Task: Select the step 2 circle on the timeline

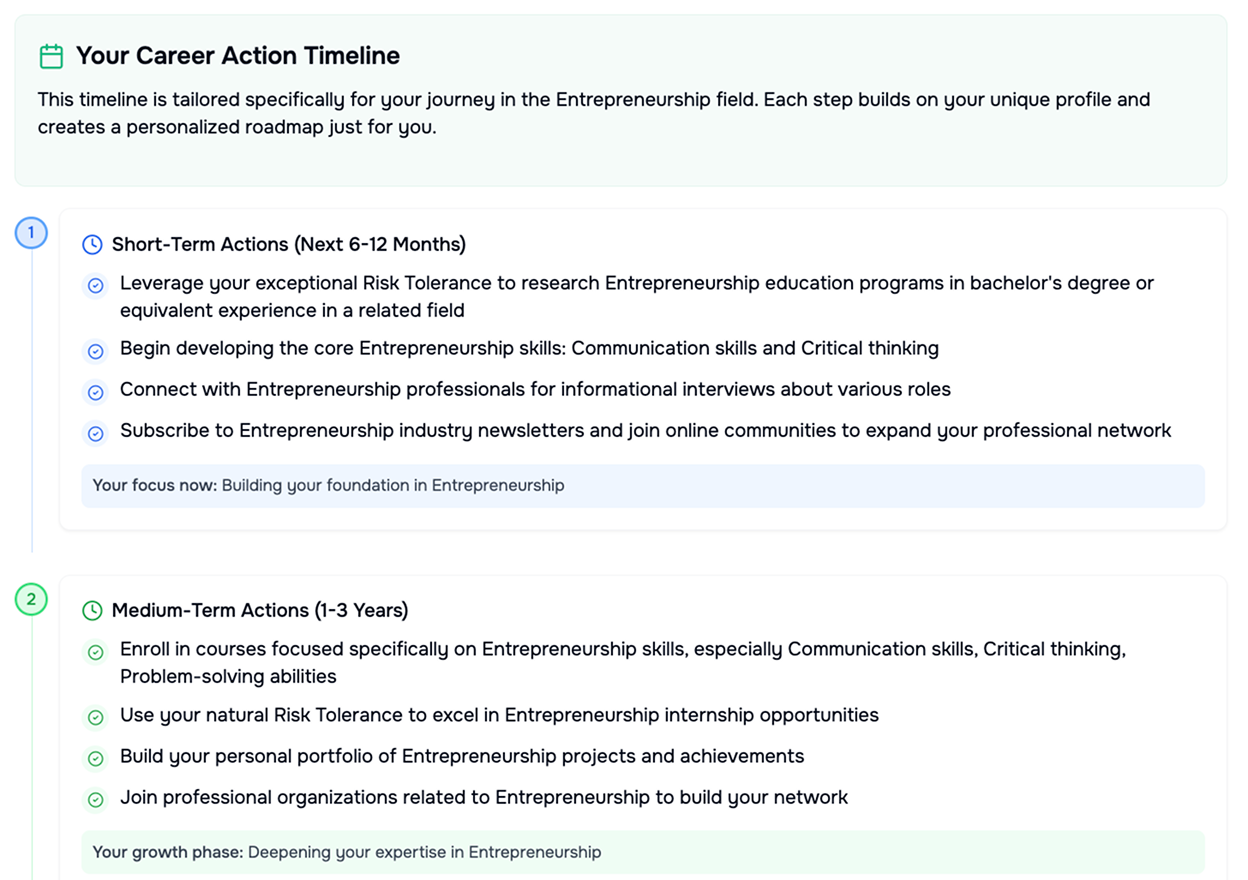Action: [31, 600]
